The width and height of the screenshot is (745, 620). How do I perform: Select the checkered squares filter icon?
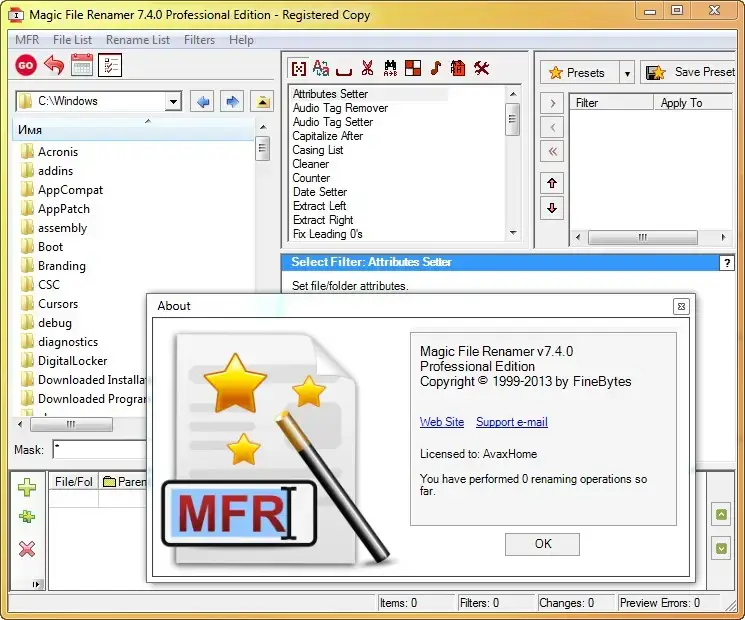pos(413,68)
